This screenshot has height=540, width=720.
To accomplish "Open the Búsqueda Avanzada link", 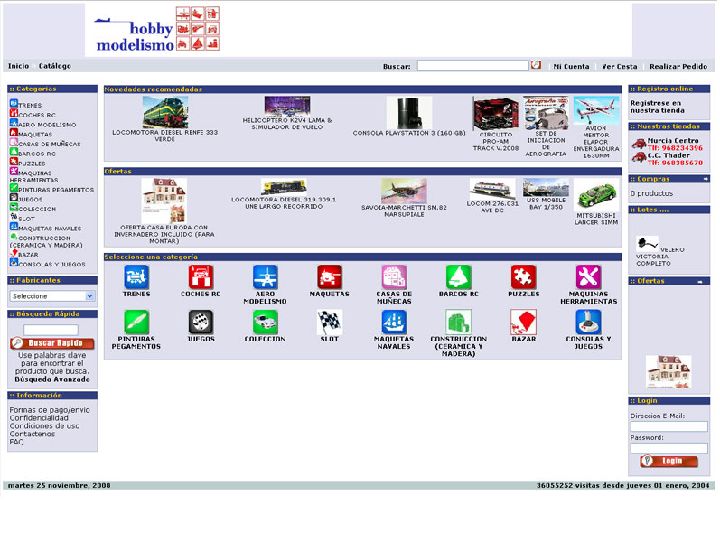I will coord(50,381).
